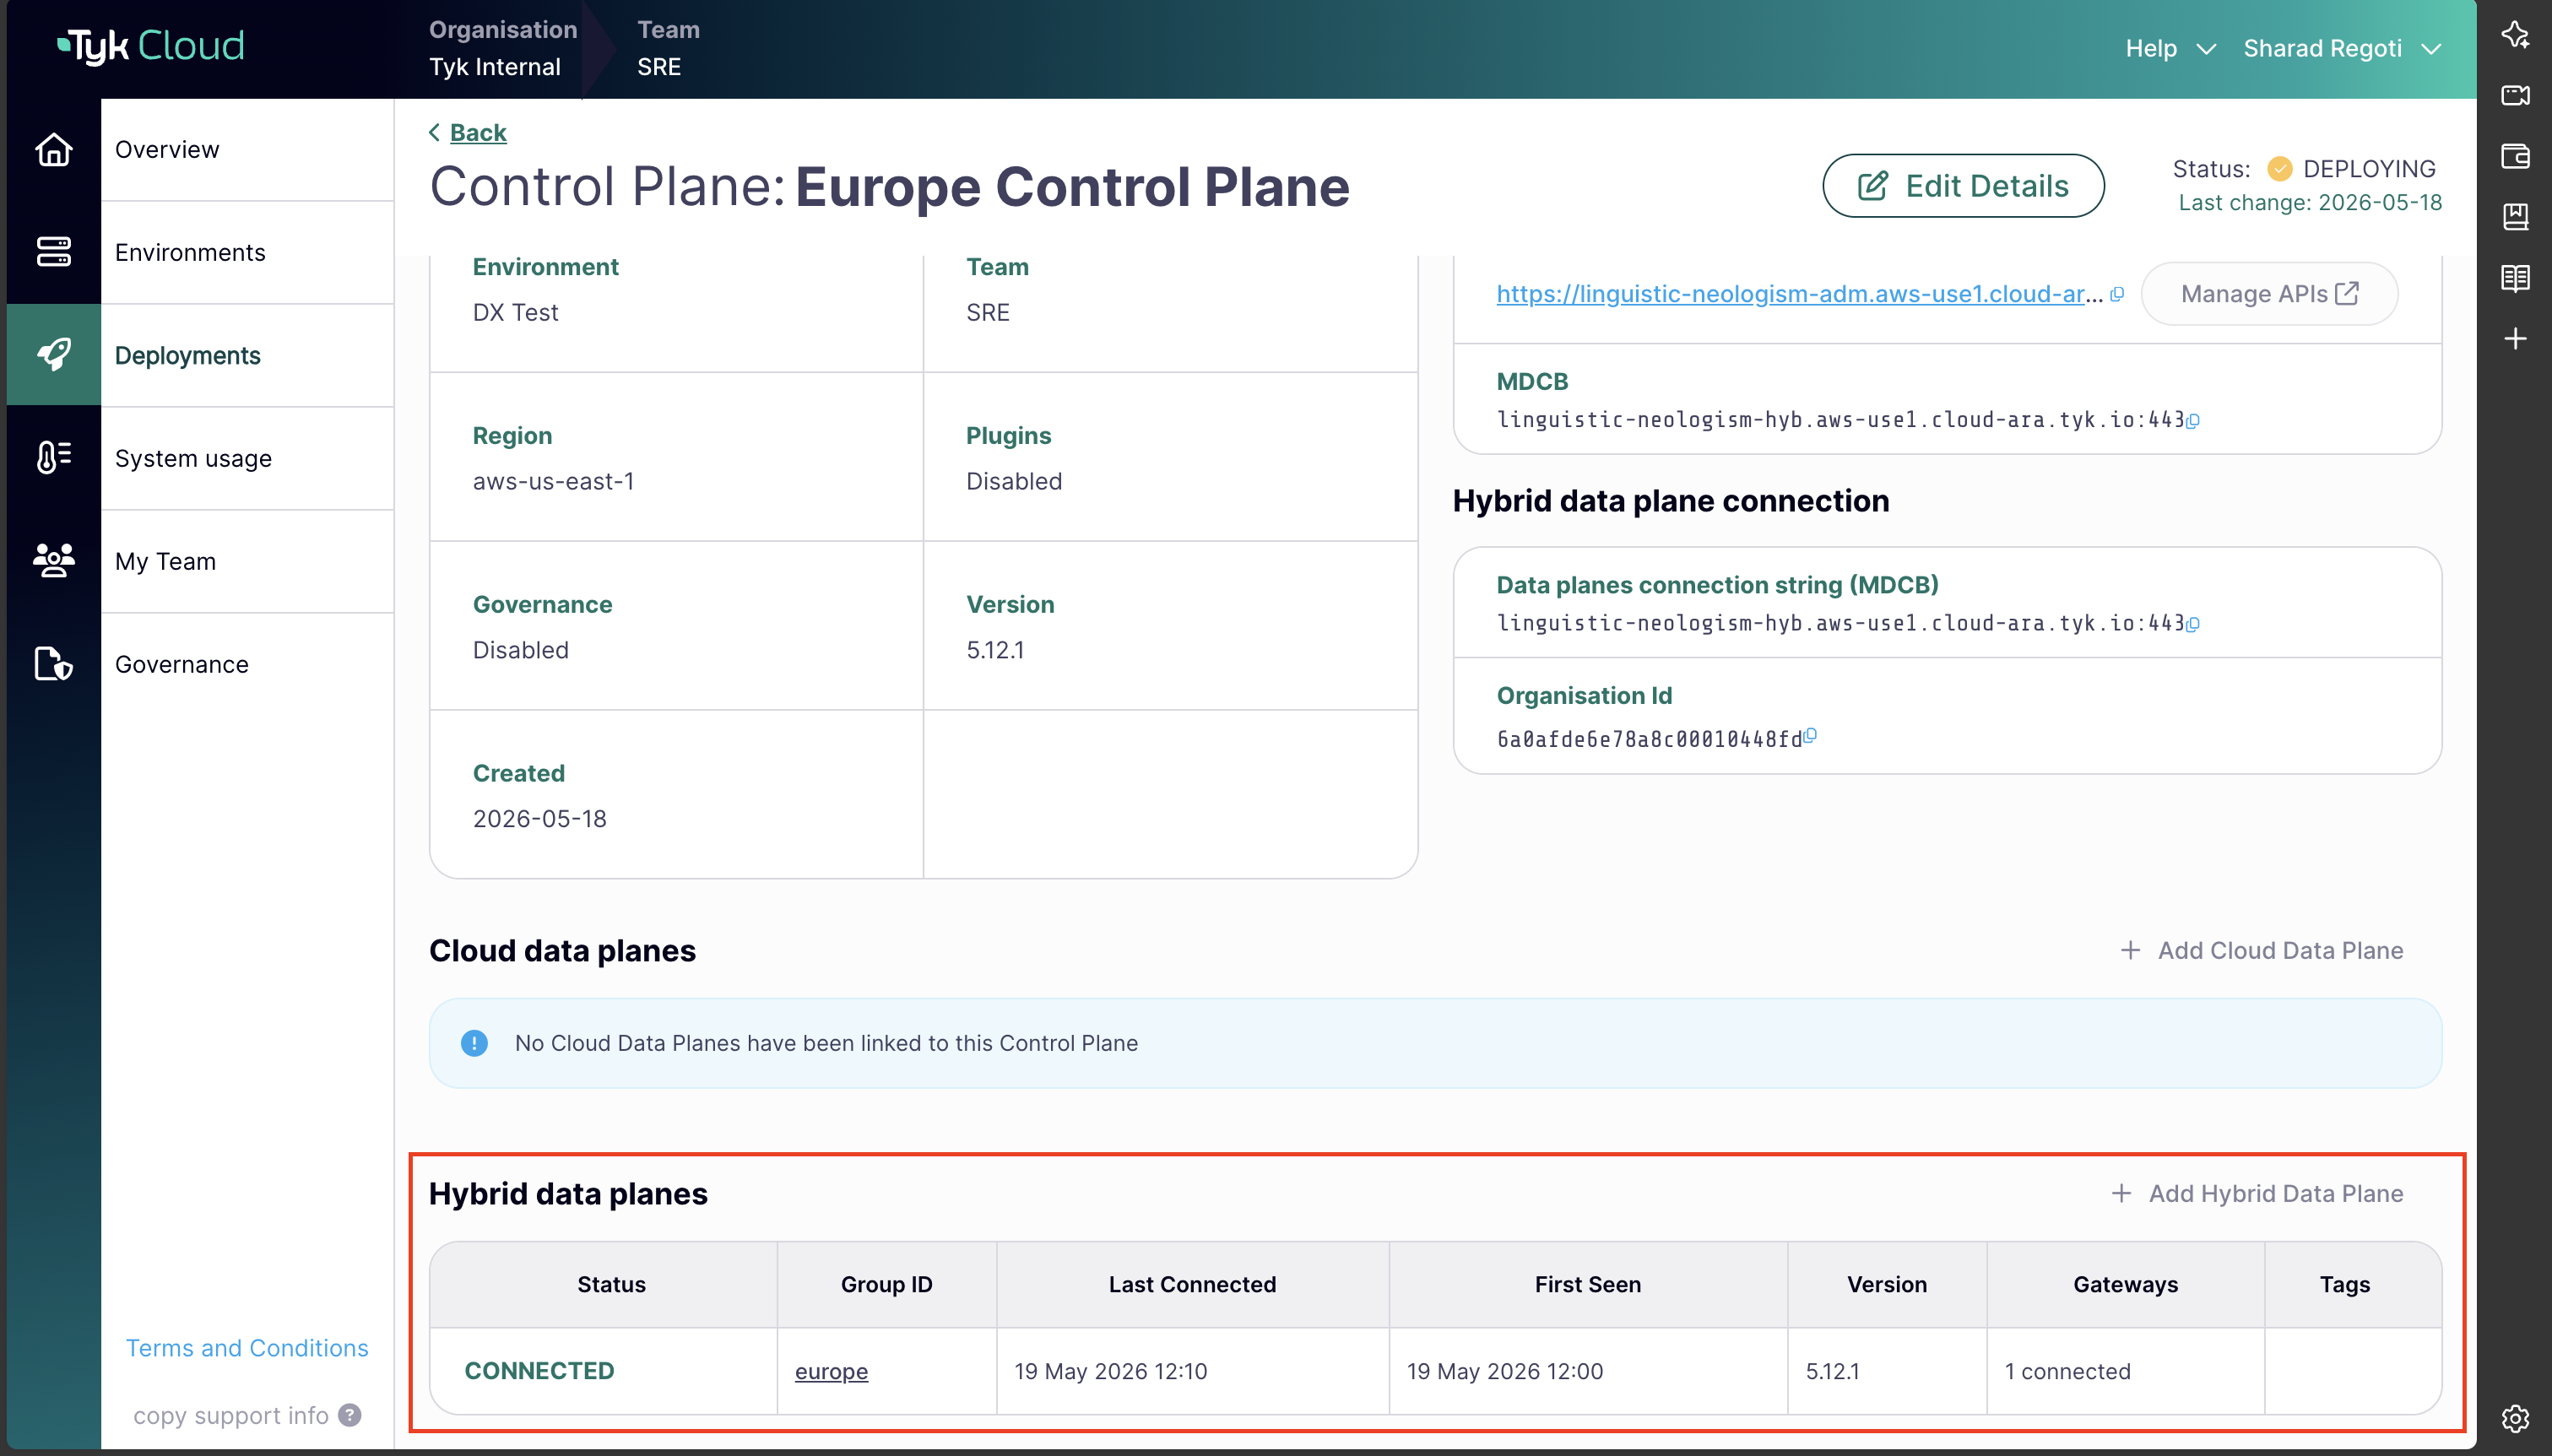Open My Team via people icon
This screenshot has height=1456, width=2552.
[54, 561]
